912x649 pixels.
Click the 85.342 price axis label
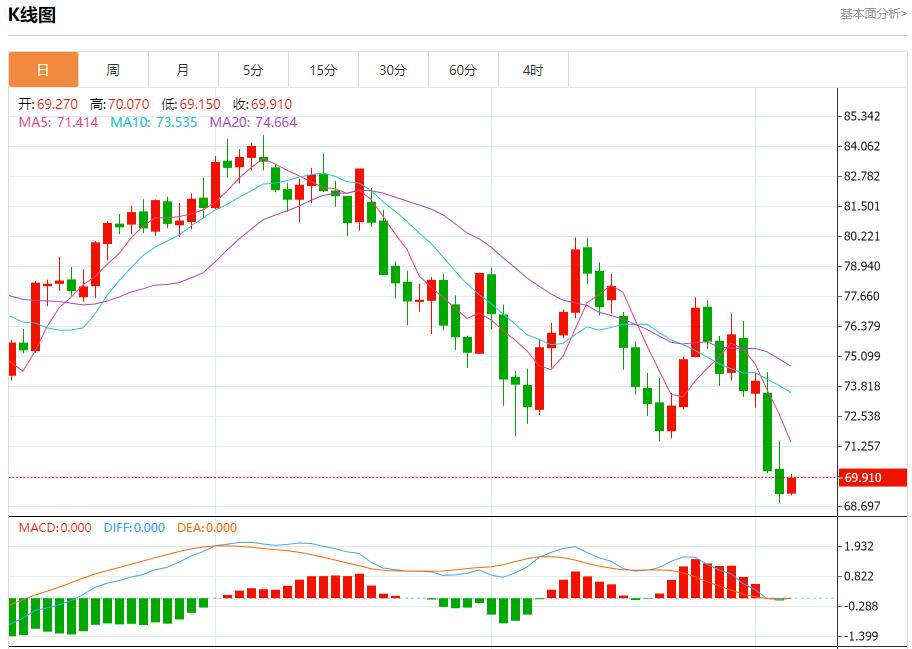click(862, 116)
